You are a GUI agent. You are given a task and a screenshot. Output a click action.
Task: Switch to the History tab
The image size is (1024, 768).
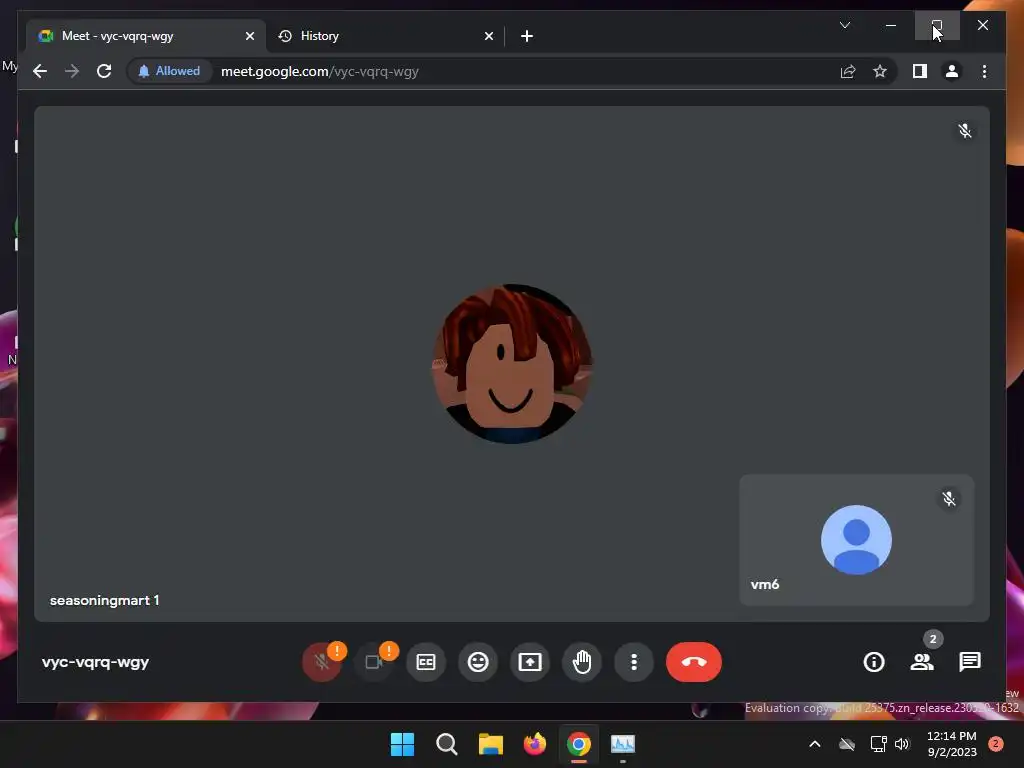[x=385, y=36]
